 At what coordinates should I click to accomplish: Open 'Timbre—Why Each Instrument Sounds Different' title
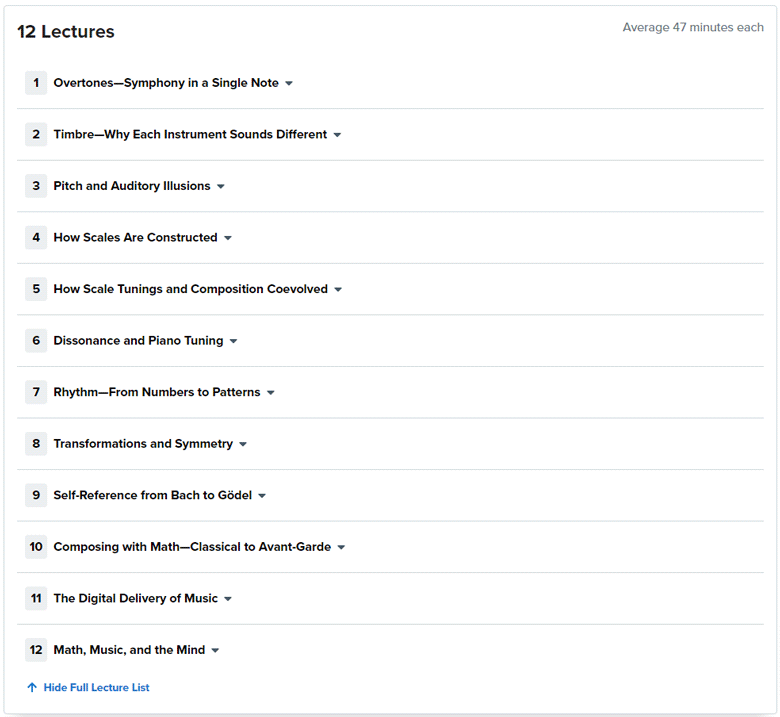point(191,134)
